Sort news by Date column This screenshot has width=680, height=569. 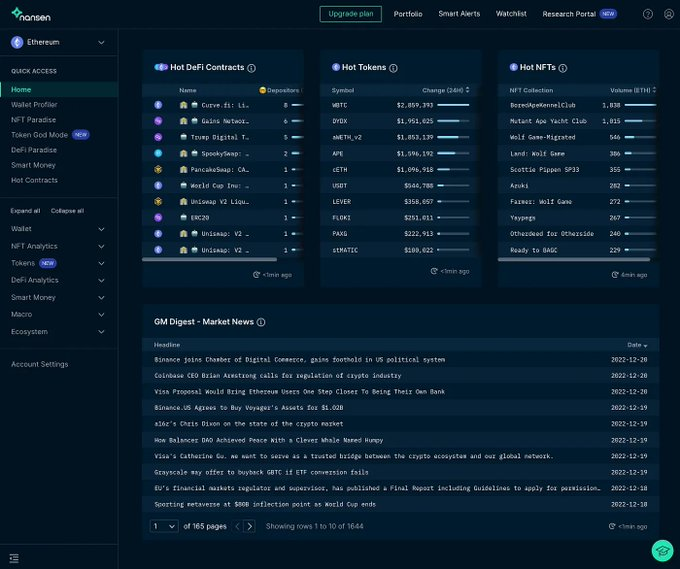coord(637,345)
